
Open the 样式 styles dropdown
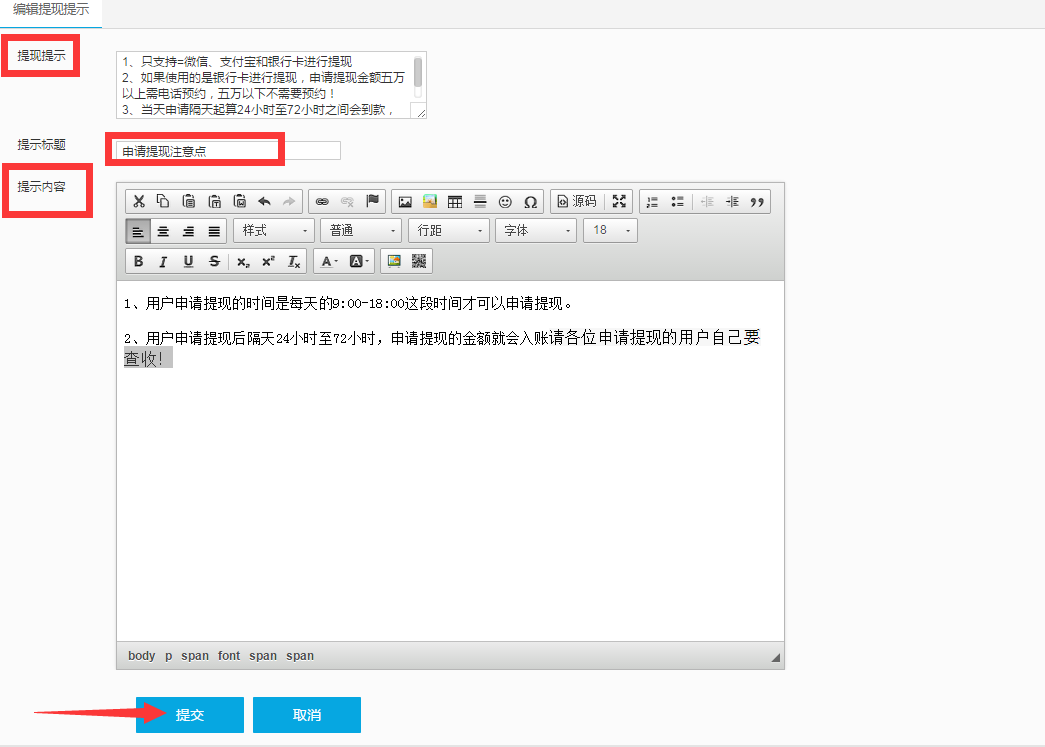(274, 231)
